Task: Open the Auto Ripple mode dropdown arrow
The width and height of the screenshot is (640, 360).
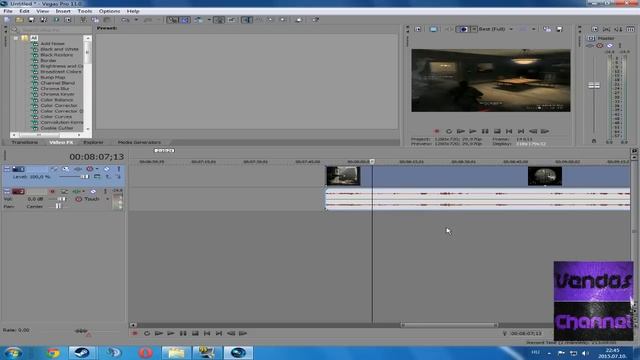Action: click(209, 20)
